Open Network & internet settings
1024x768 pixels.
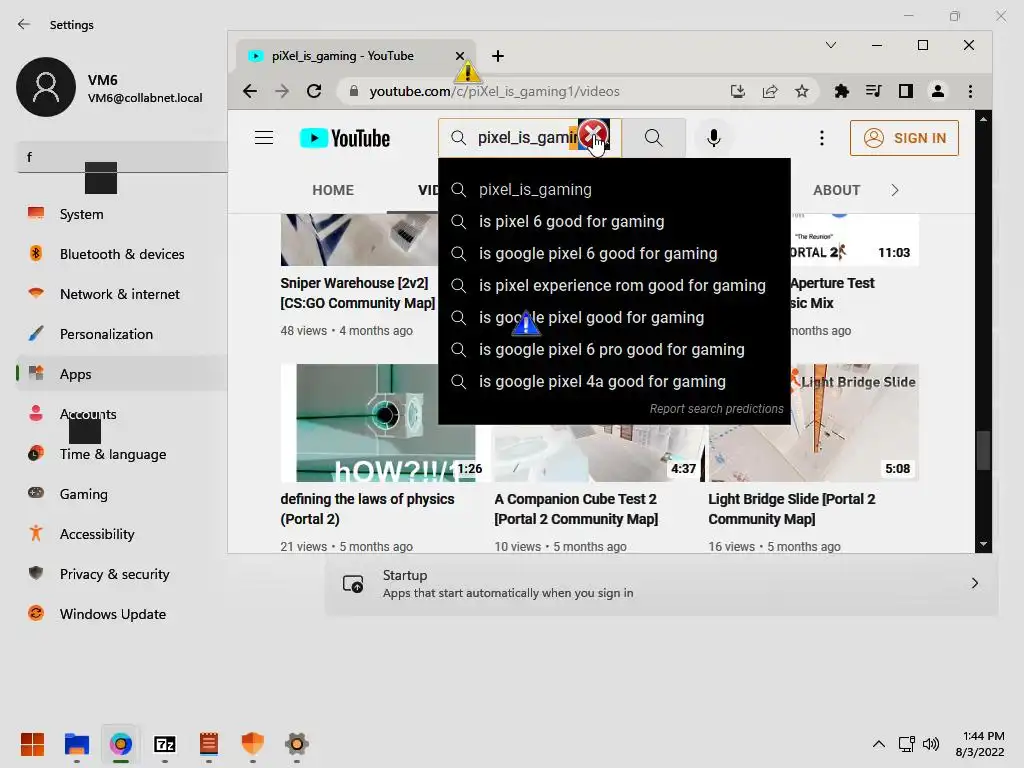click(x=121, y=294)
